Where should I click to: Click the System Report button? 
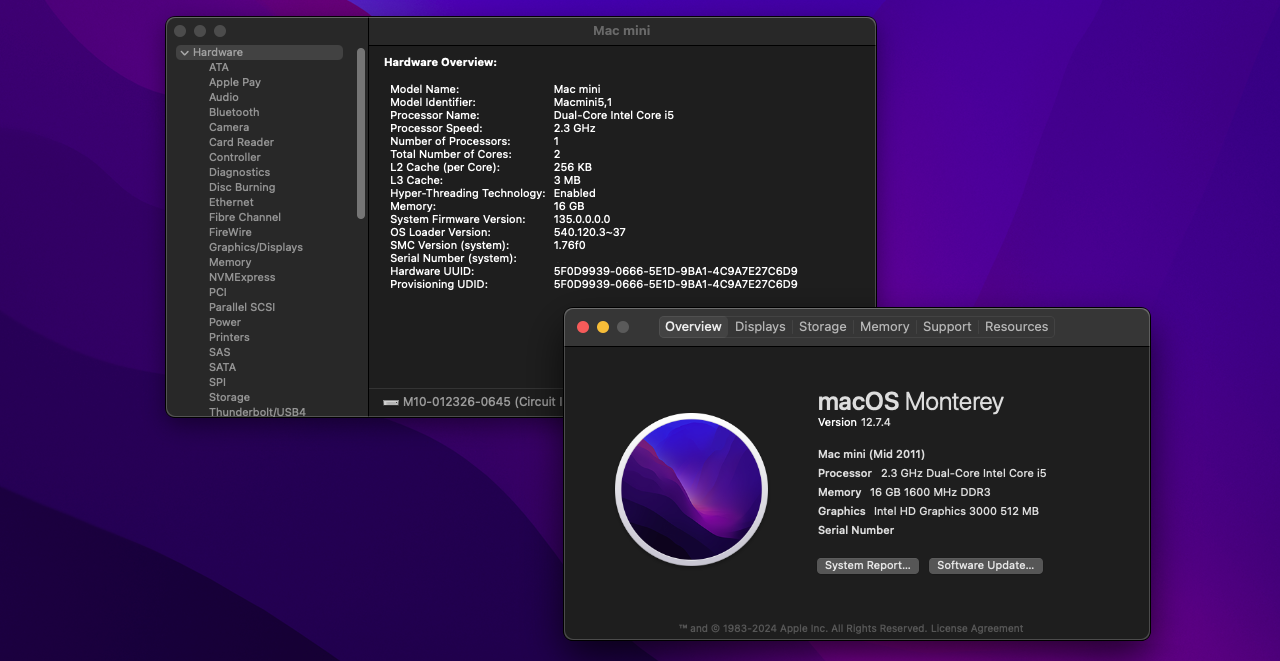867,565
